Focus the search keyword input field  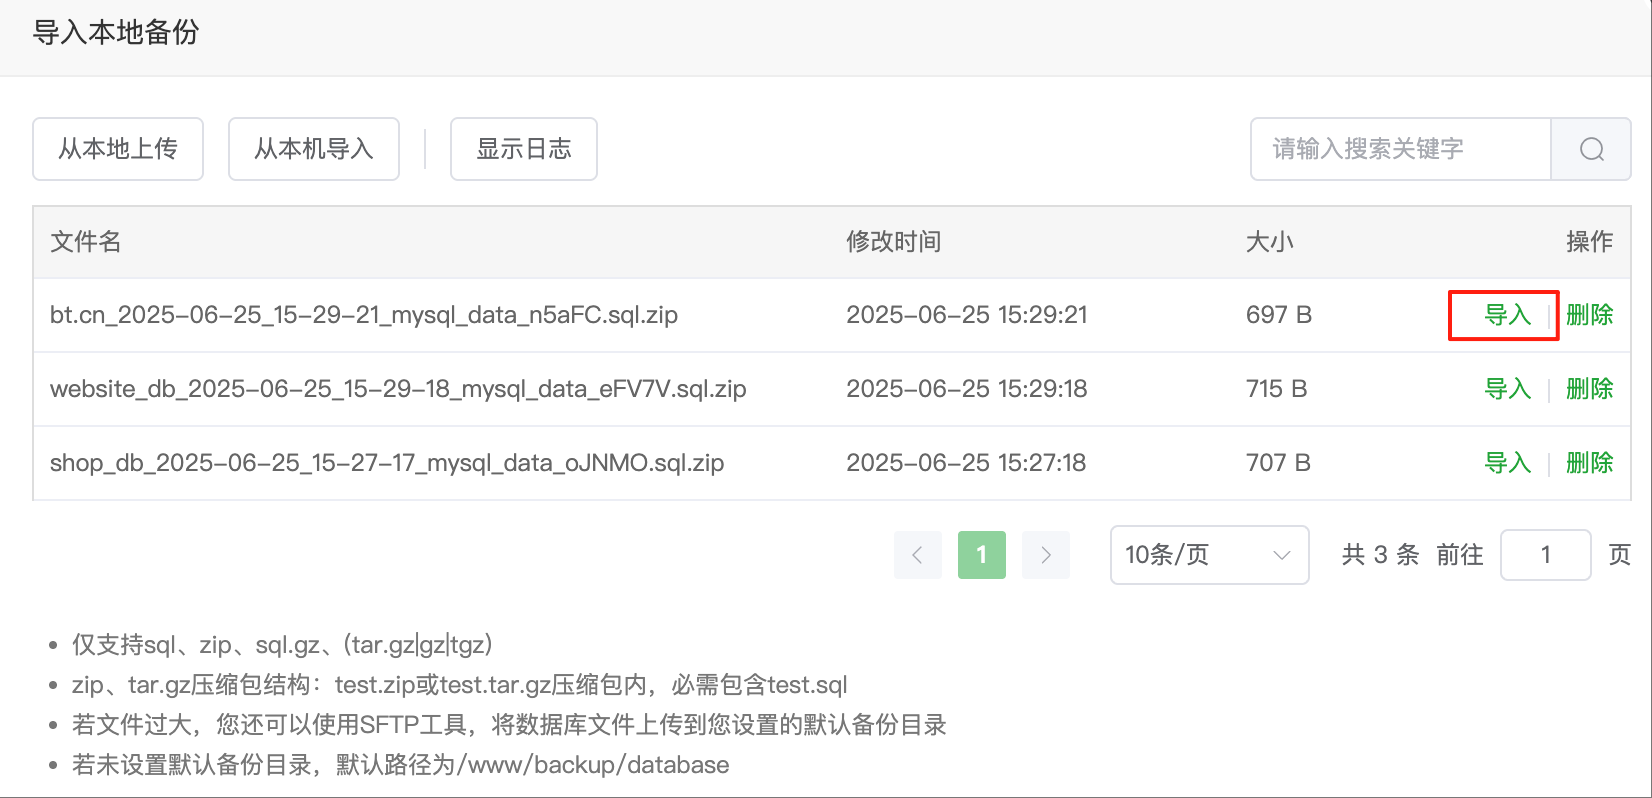[x=1400, y=149]
